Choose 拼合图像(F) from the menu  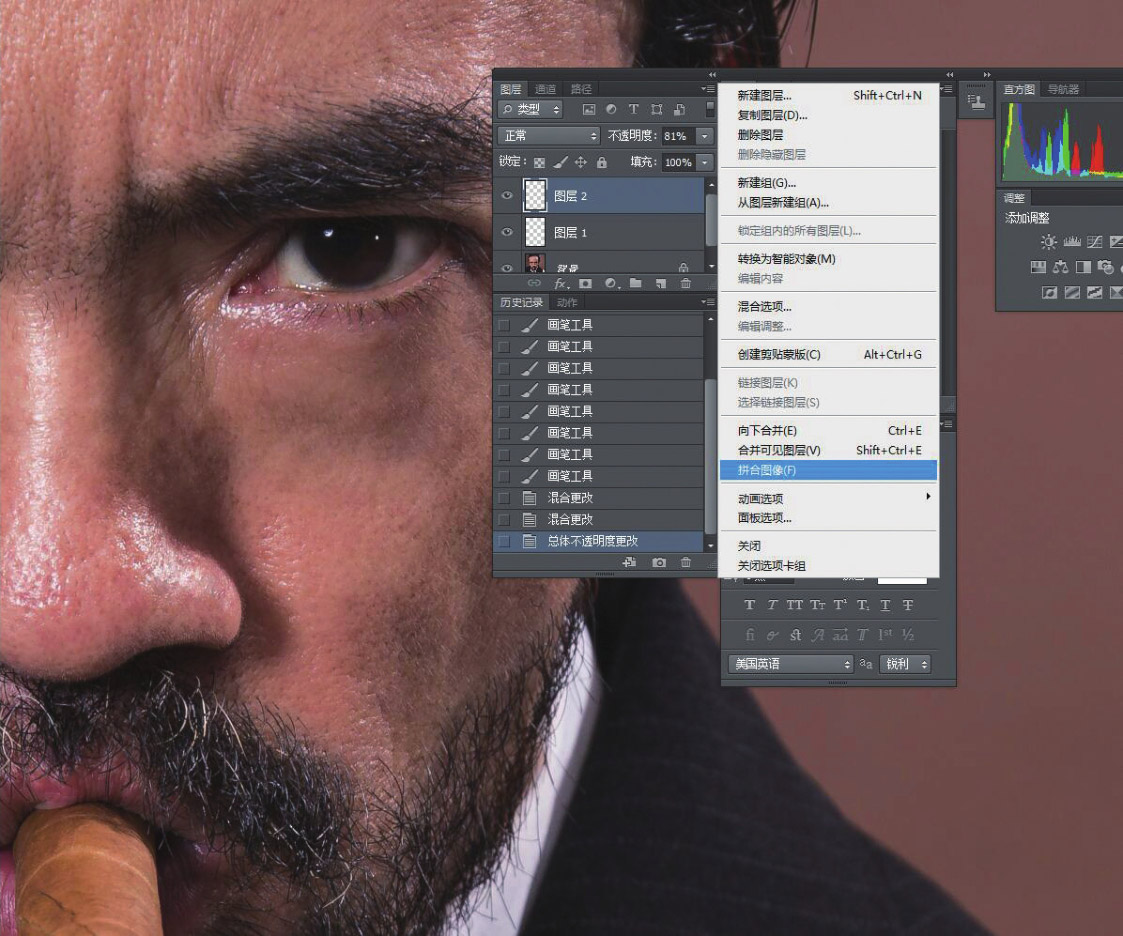(767, 470)
